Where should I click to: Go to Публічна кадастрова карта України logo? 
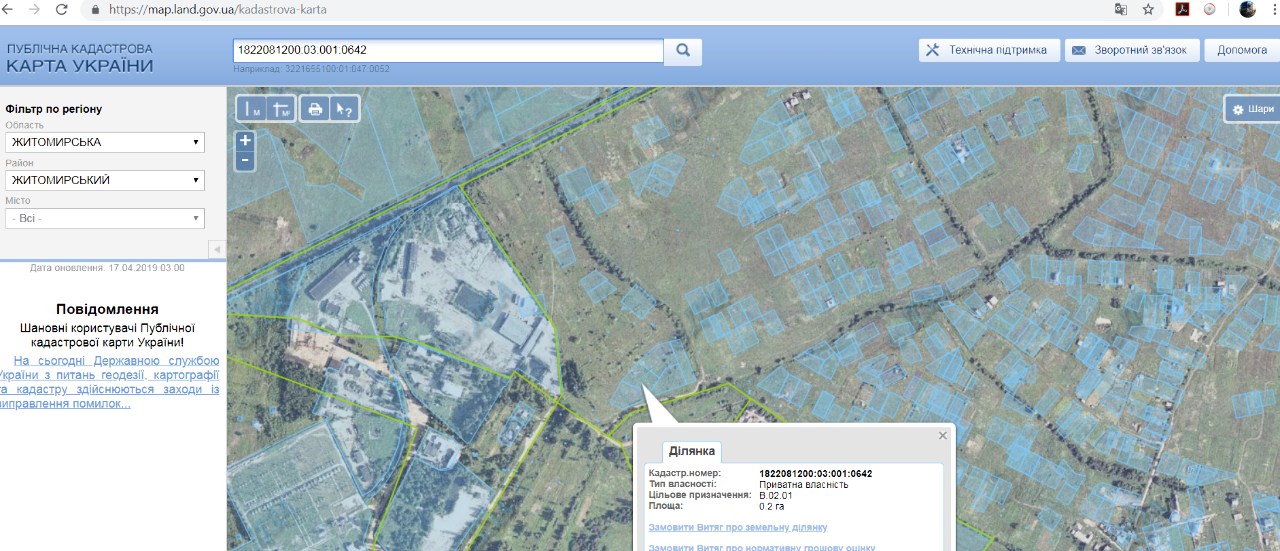[x=80, y=58]
